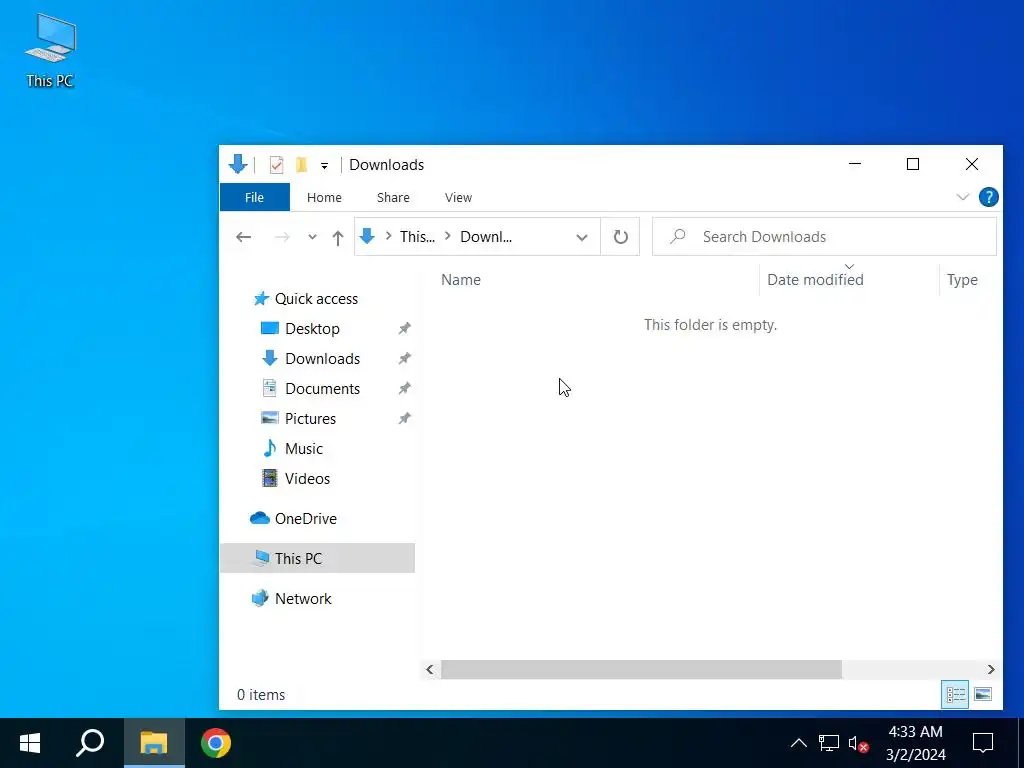Image resolution: width=1024 pixels, height=768 pixels.
Task: Maximize the Downloads window
Action: coord(913,164)
